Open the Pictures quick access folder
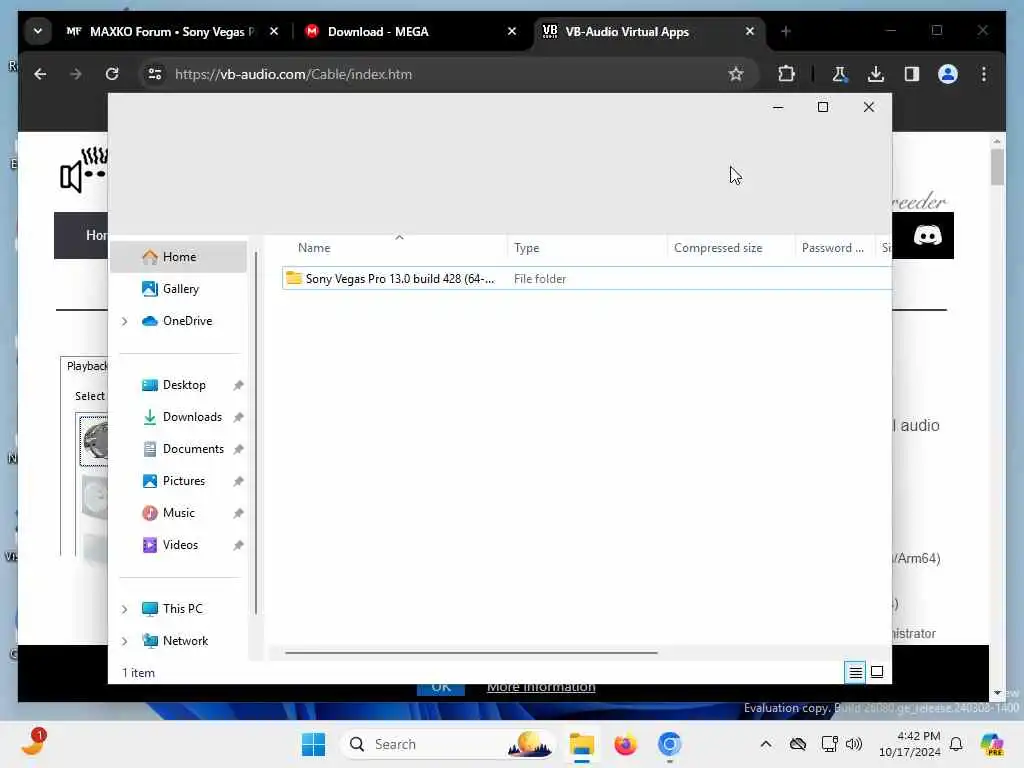 click(x=184, y=481)
